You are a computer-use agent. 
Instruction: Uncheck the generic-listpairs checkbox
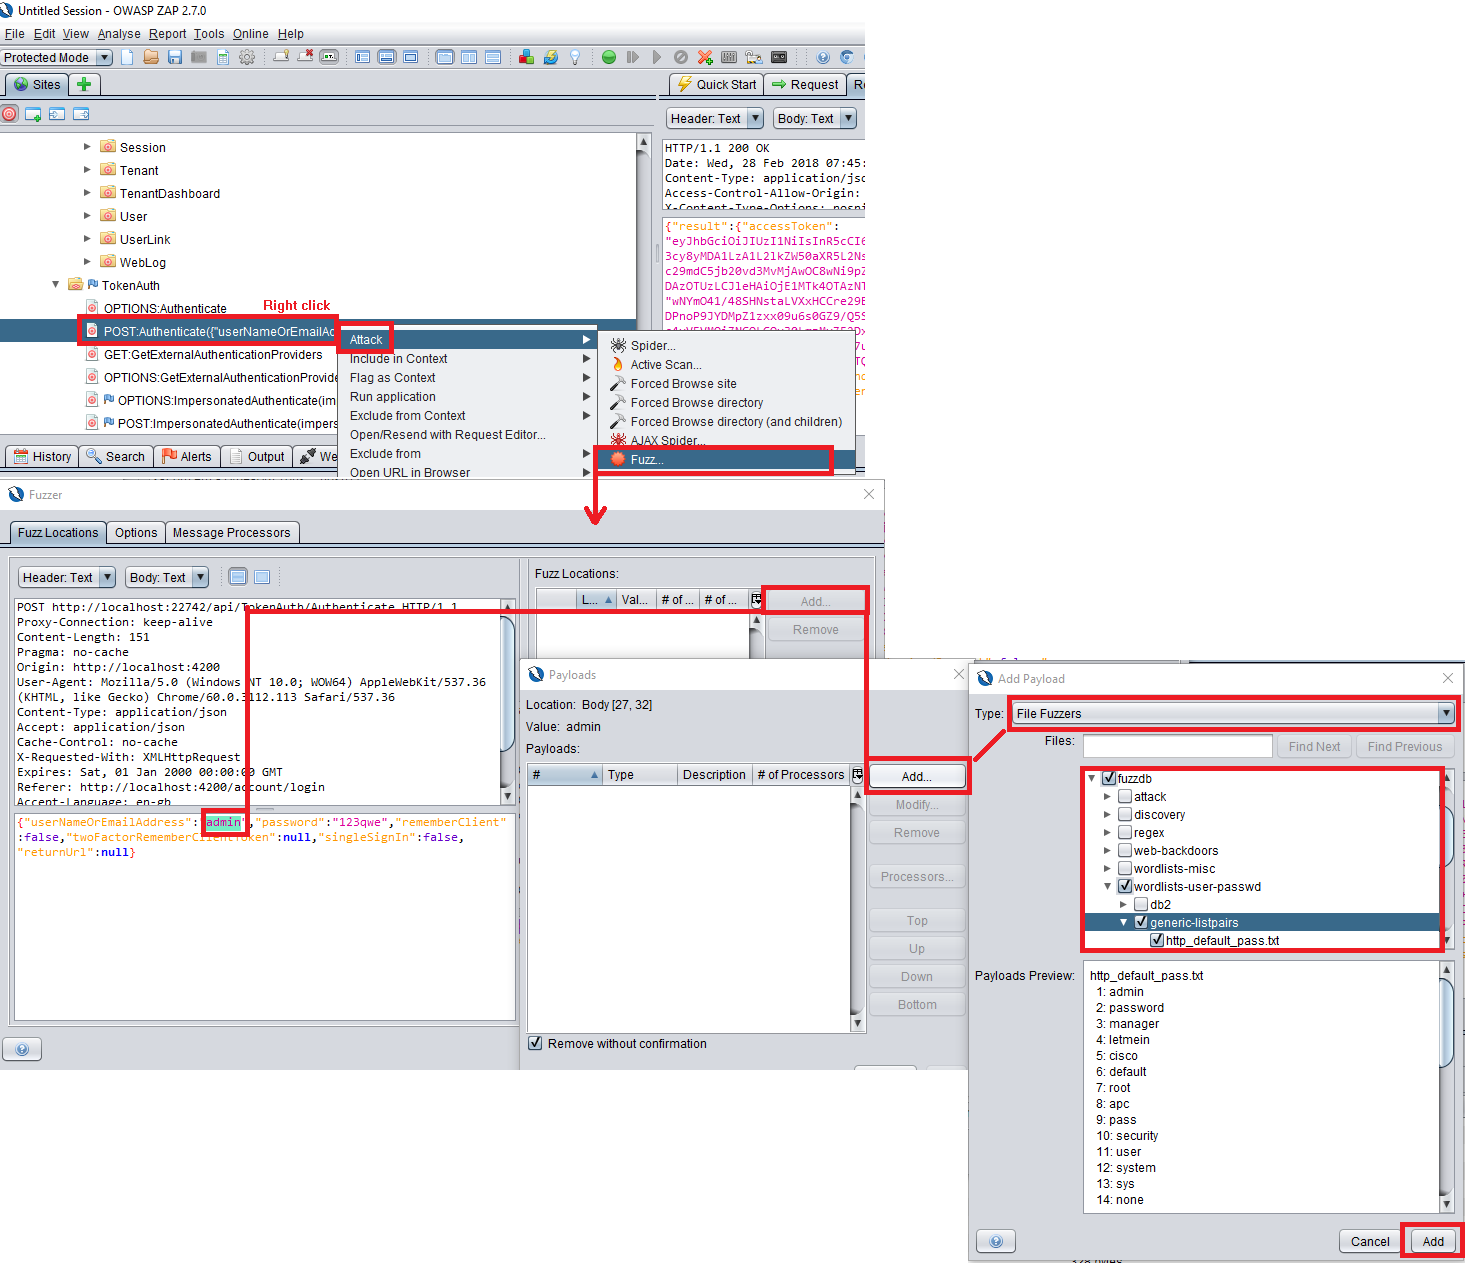pyautogui.click(x=1141, y=922)
